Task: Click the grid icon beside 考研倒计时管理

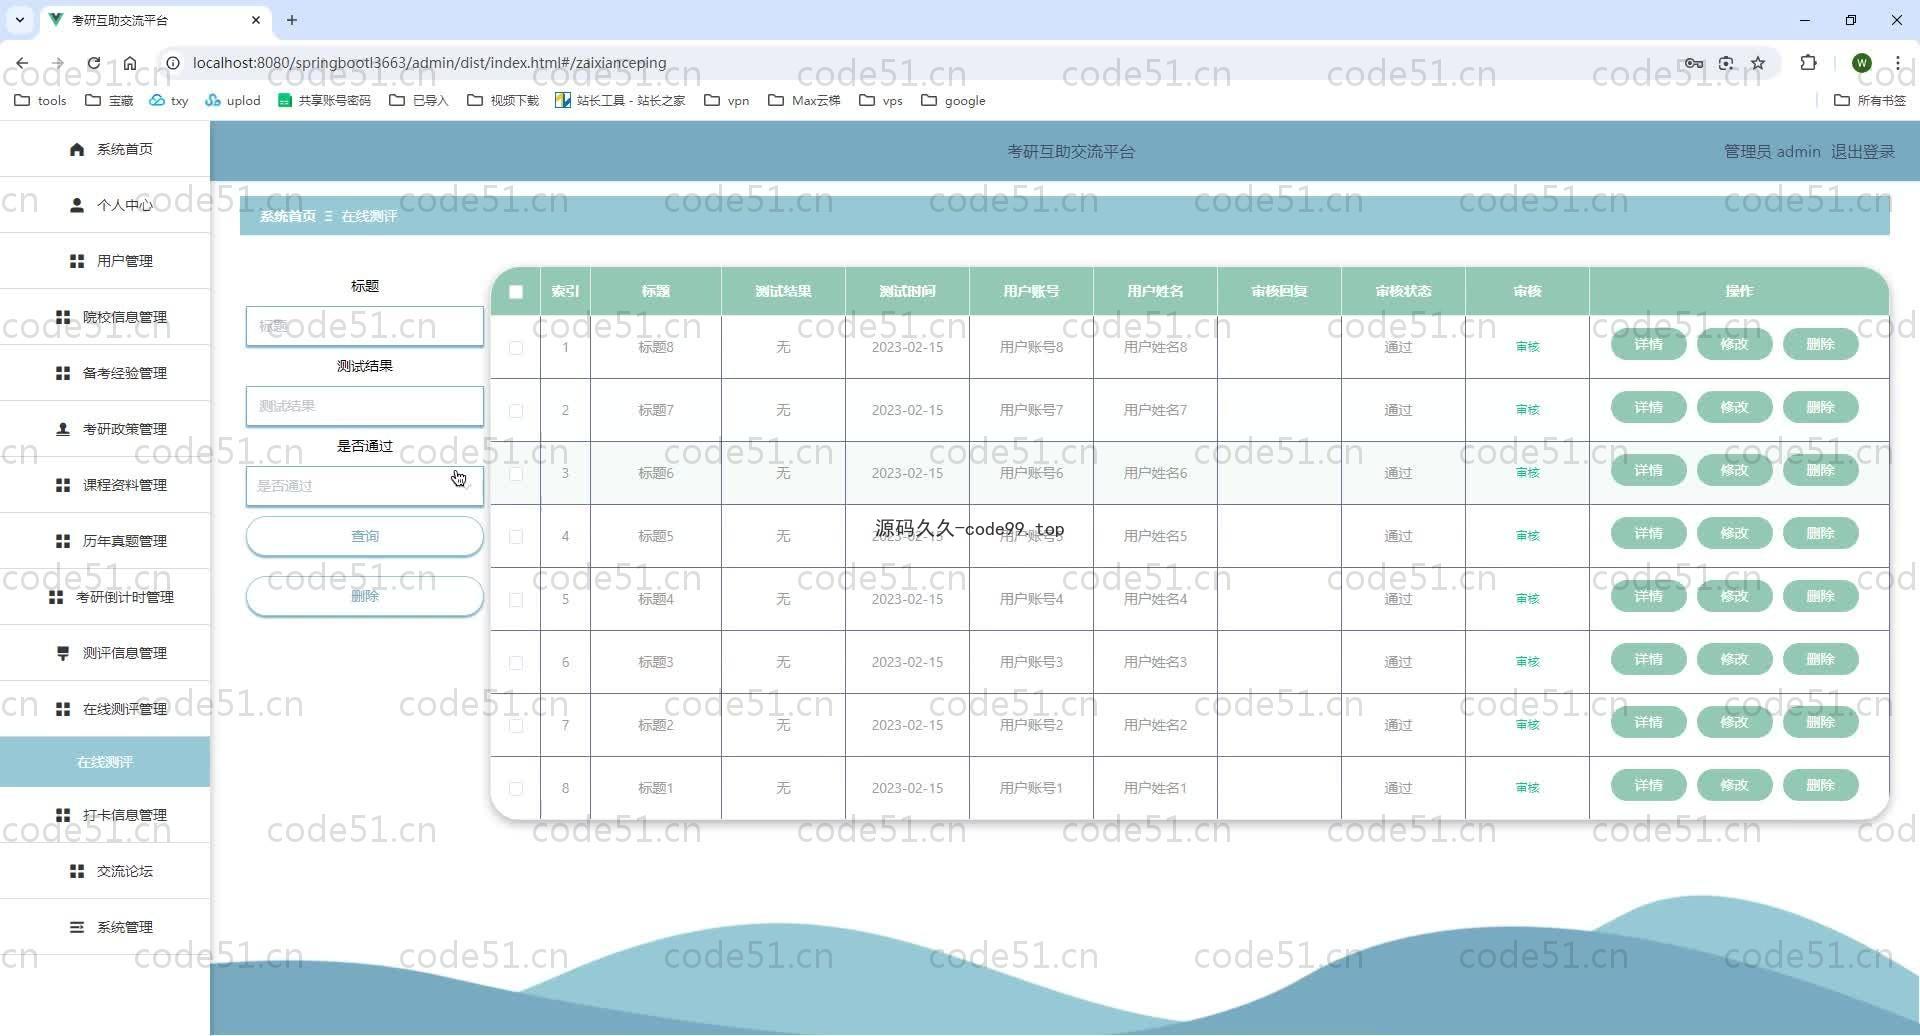Action: [x=56, y=597]
